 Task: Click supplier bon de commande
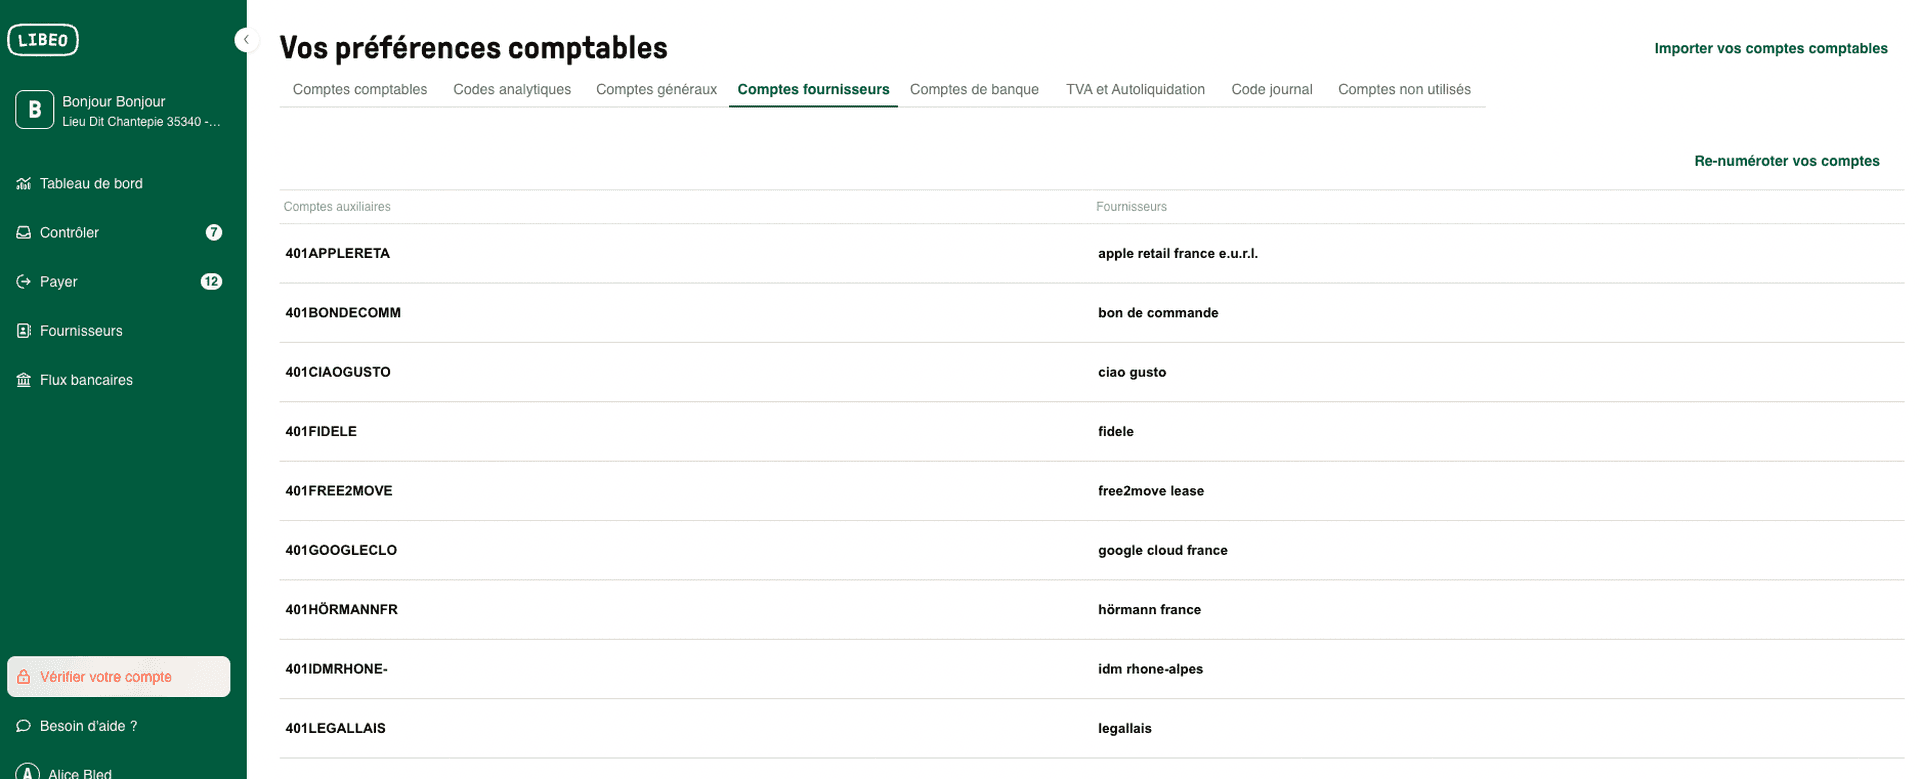[1158, 313]
